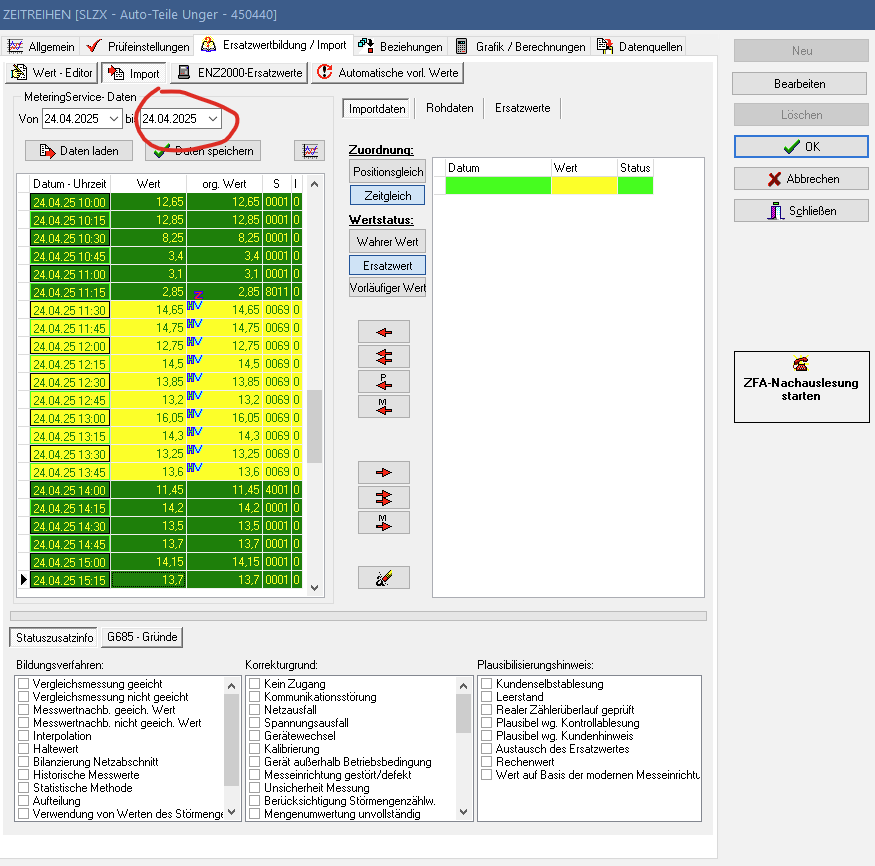Click the left arrow button marked P

384,381
